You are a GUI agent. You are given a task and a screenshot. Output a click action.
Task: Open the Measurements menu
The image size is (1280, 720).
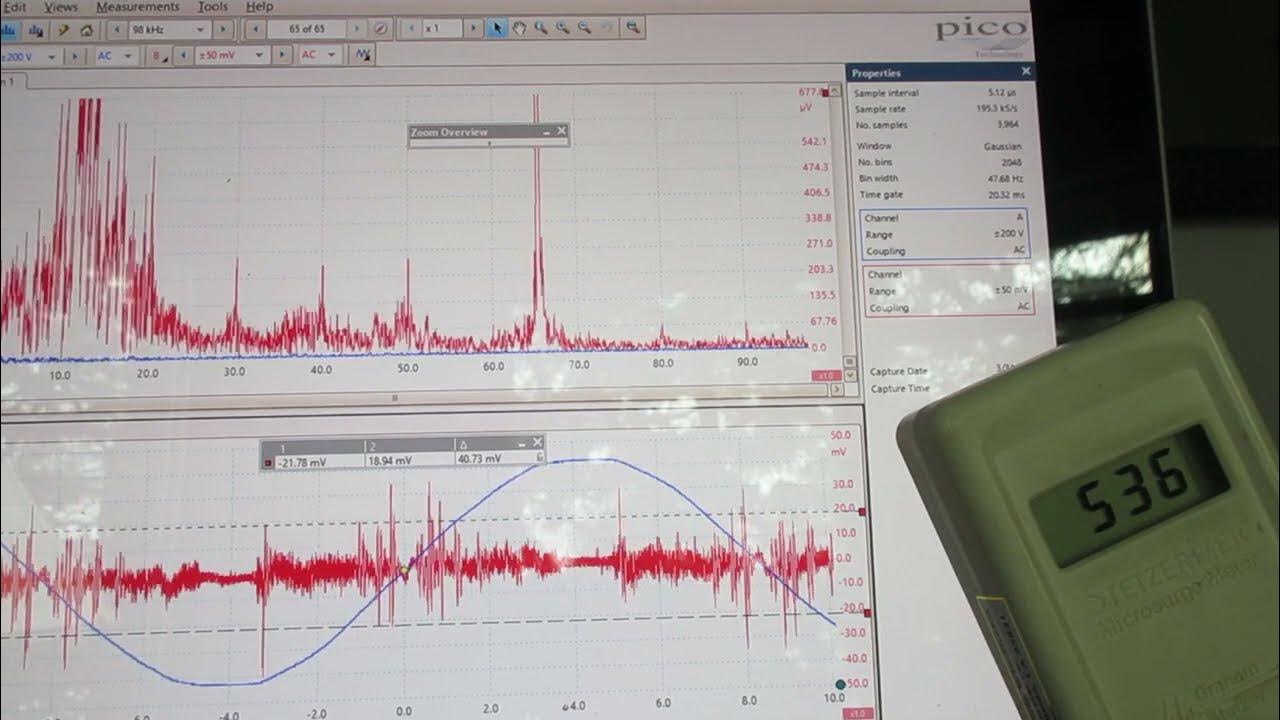click(x=137, y=7)
